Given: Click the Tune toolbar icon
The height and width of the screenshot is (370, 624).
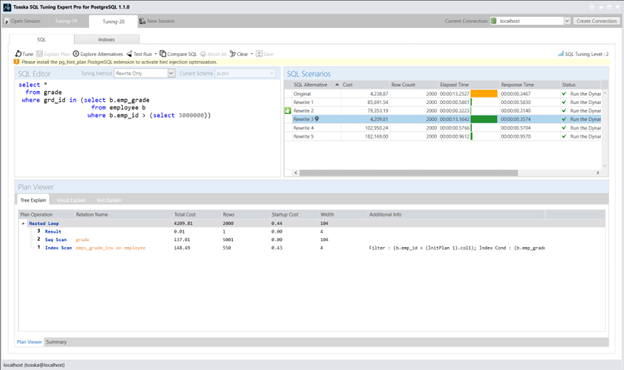Looking at the screenshot, I should click(x=18, y=54).
